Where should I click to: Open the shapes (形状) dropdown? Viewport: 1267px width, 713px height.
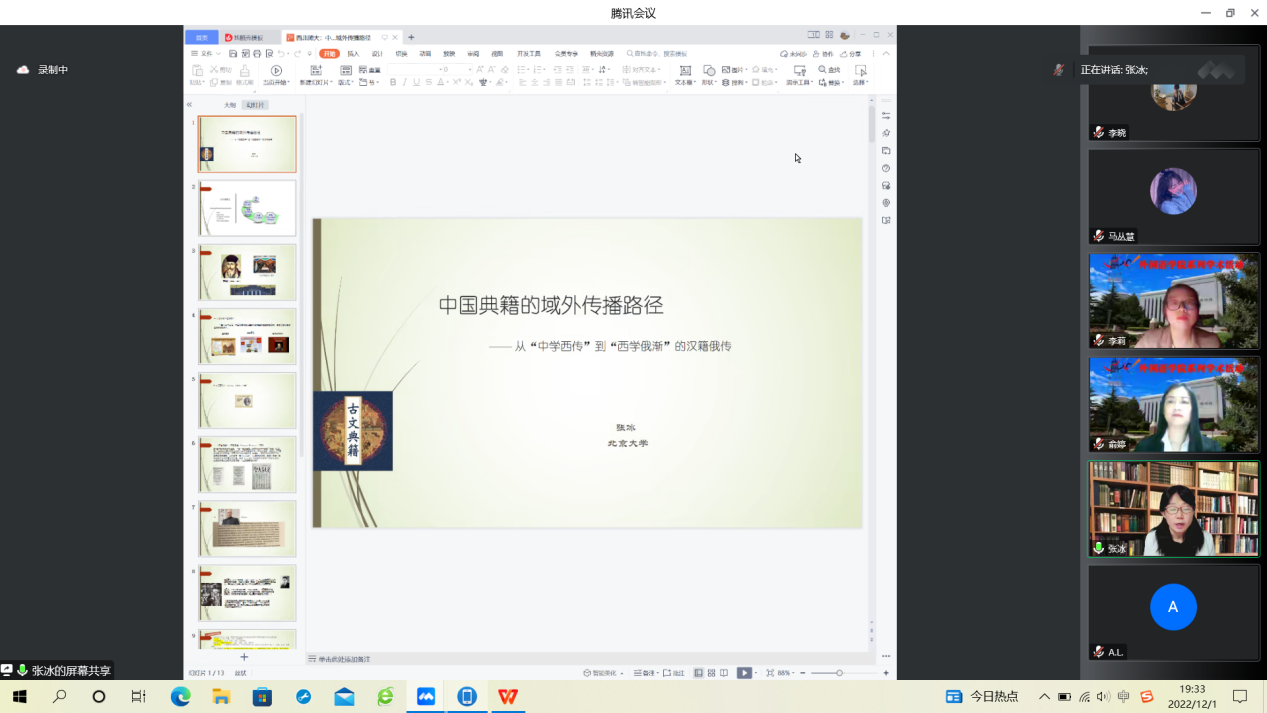[708, 83]
